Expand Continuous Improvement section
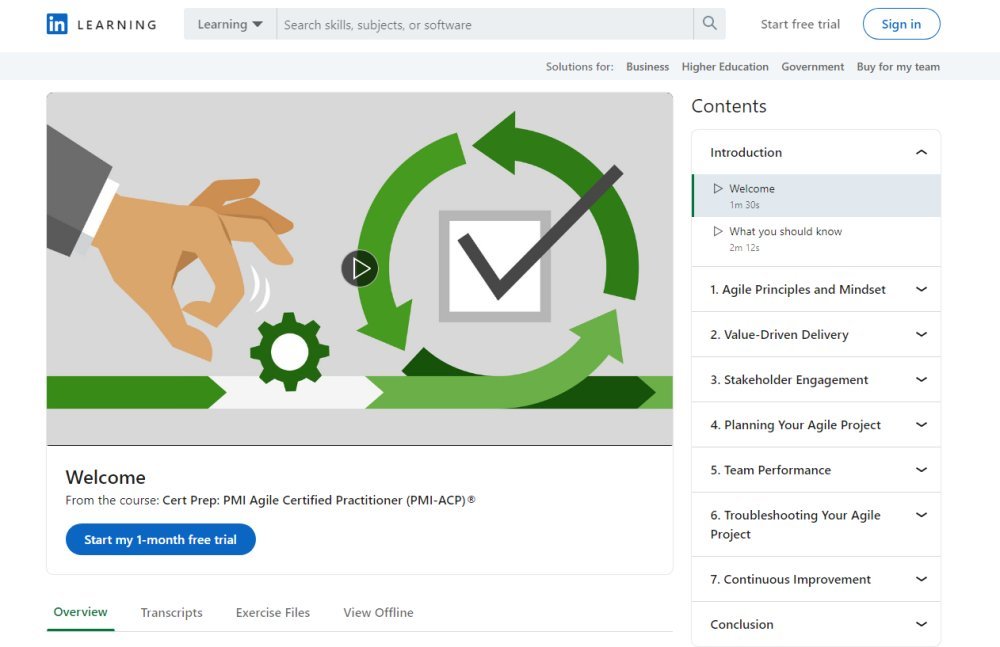1000x647 pixels. 816,579
